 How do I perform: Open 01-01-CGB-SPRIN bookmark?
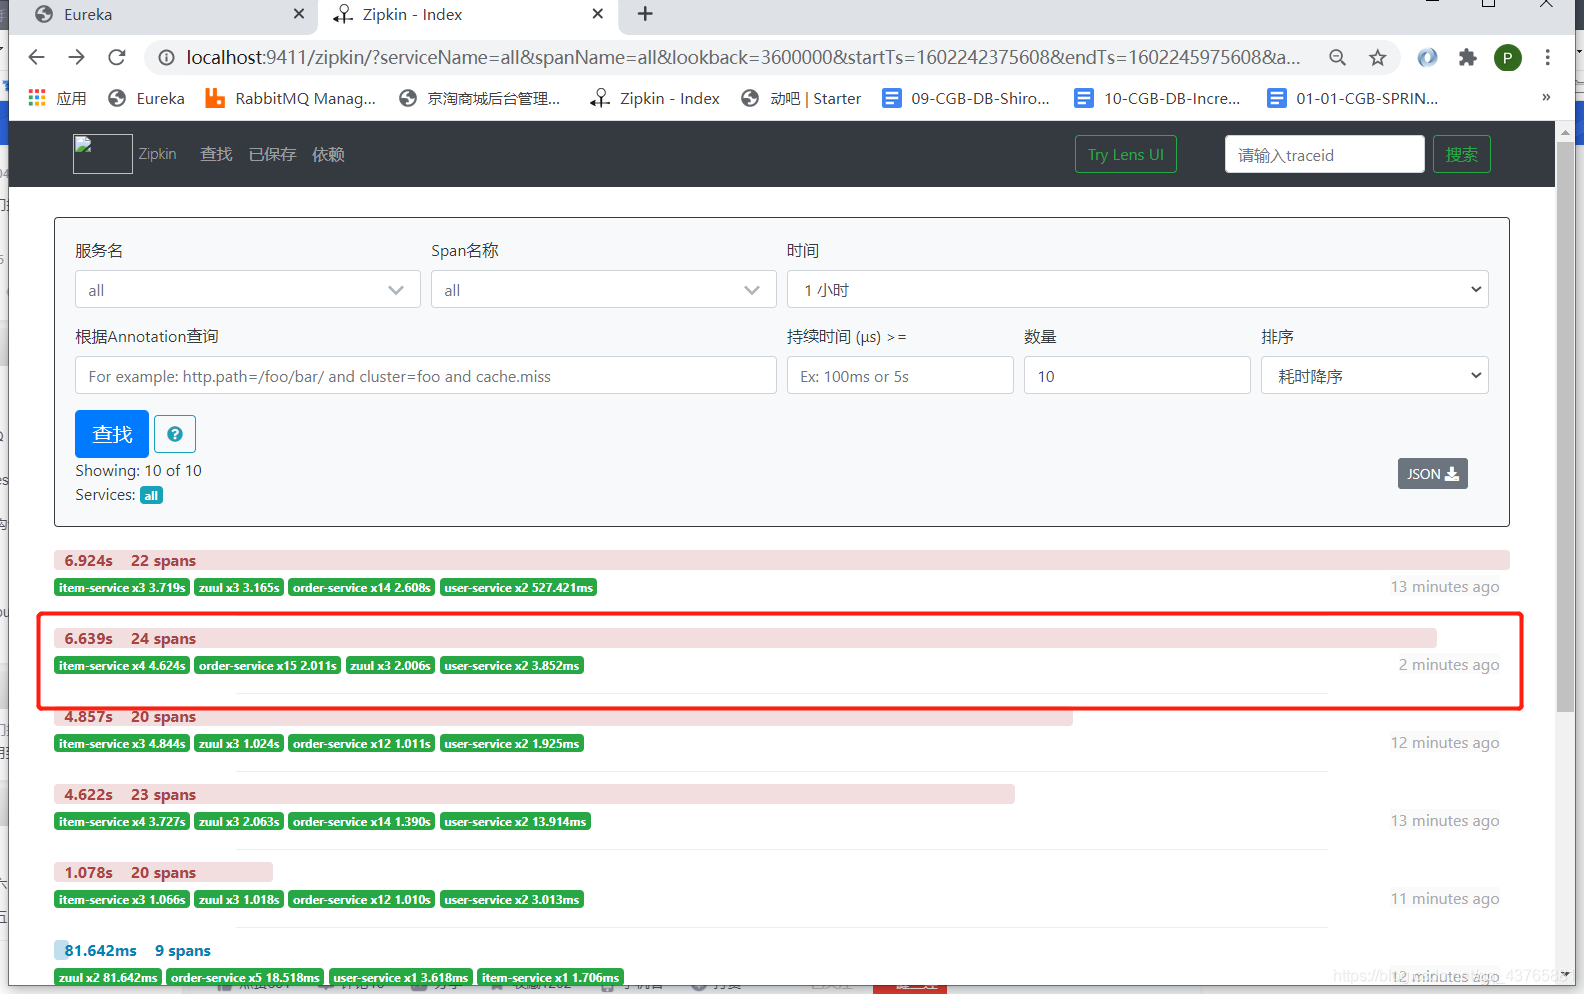1353,98
